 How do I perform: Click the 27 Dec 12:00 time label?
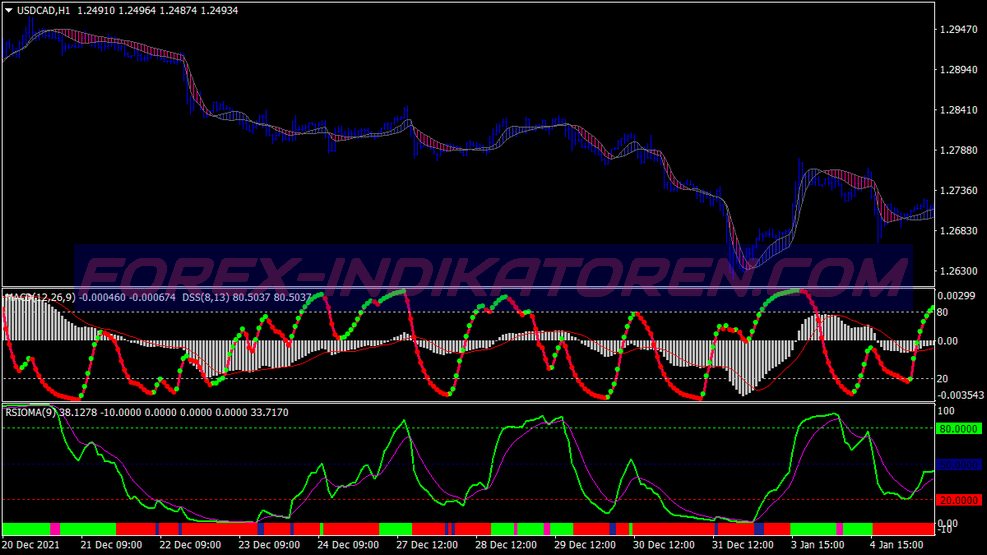point(427,545)
